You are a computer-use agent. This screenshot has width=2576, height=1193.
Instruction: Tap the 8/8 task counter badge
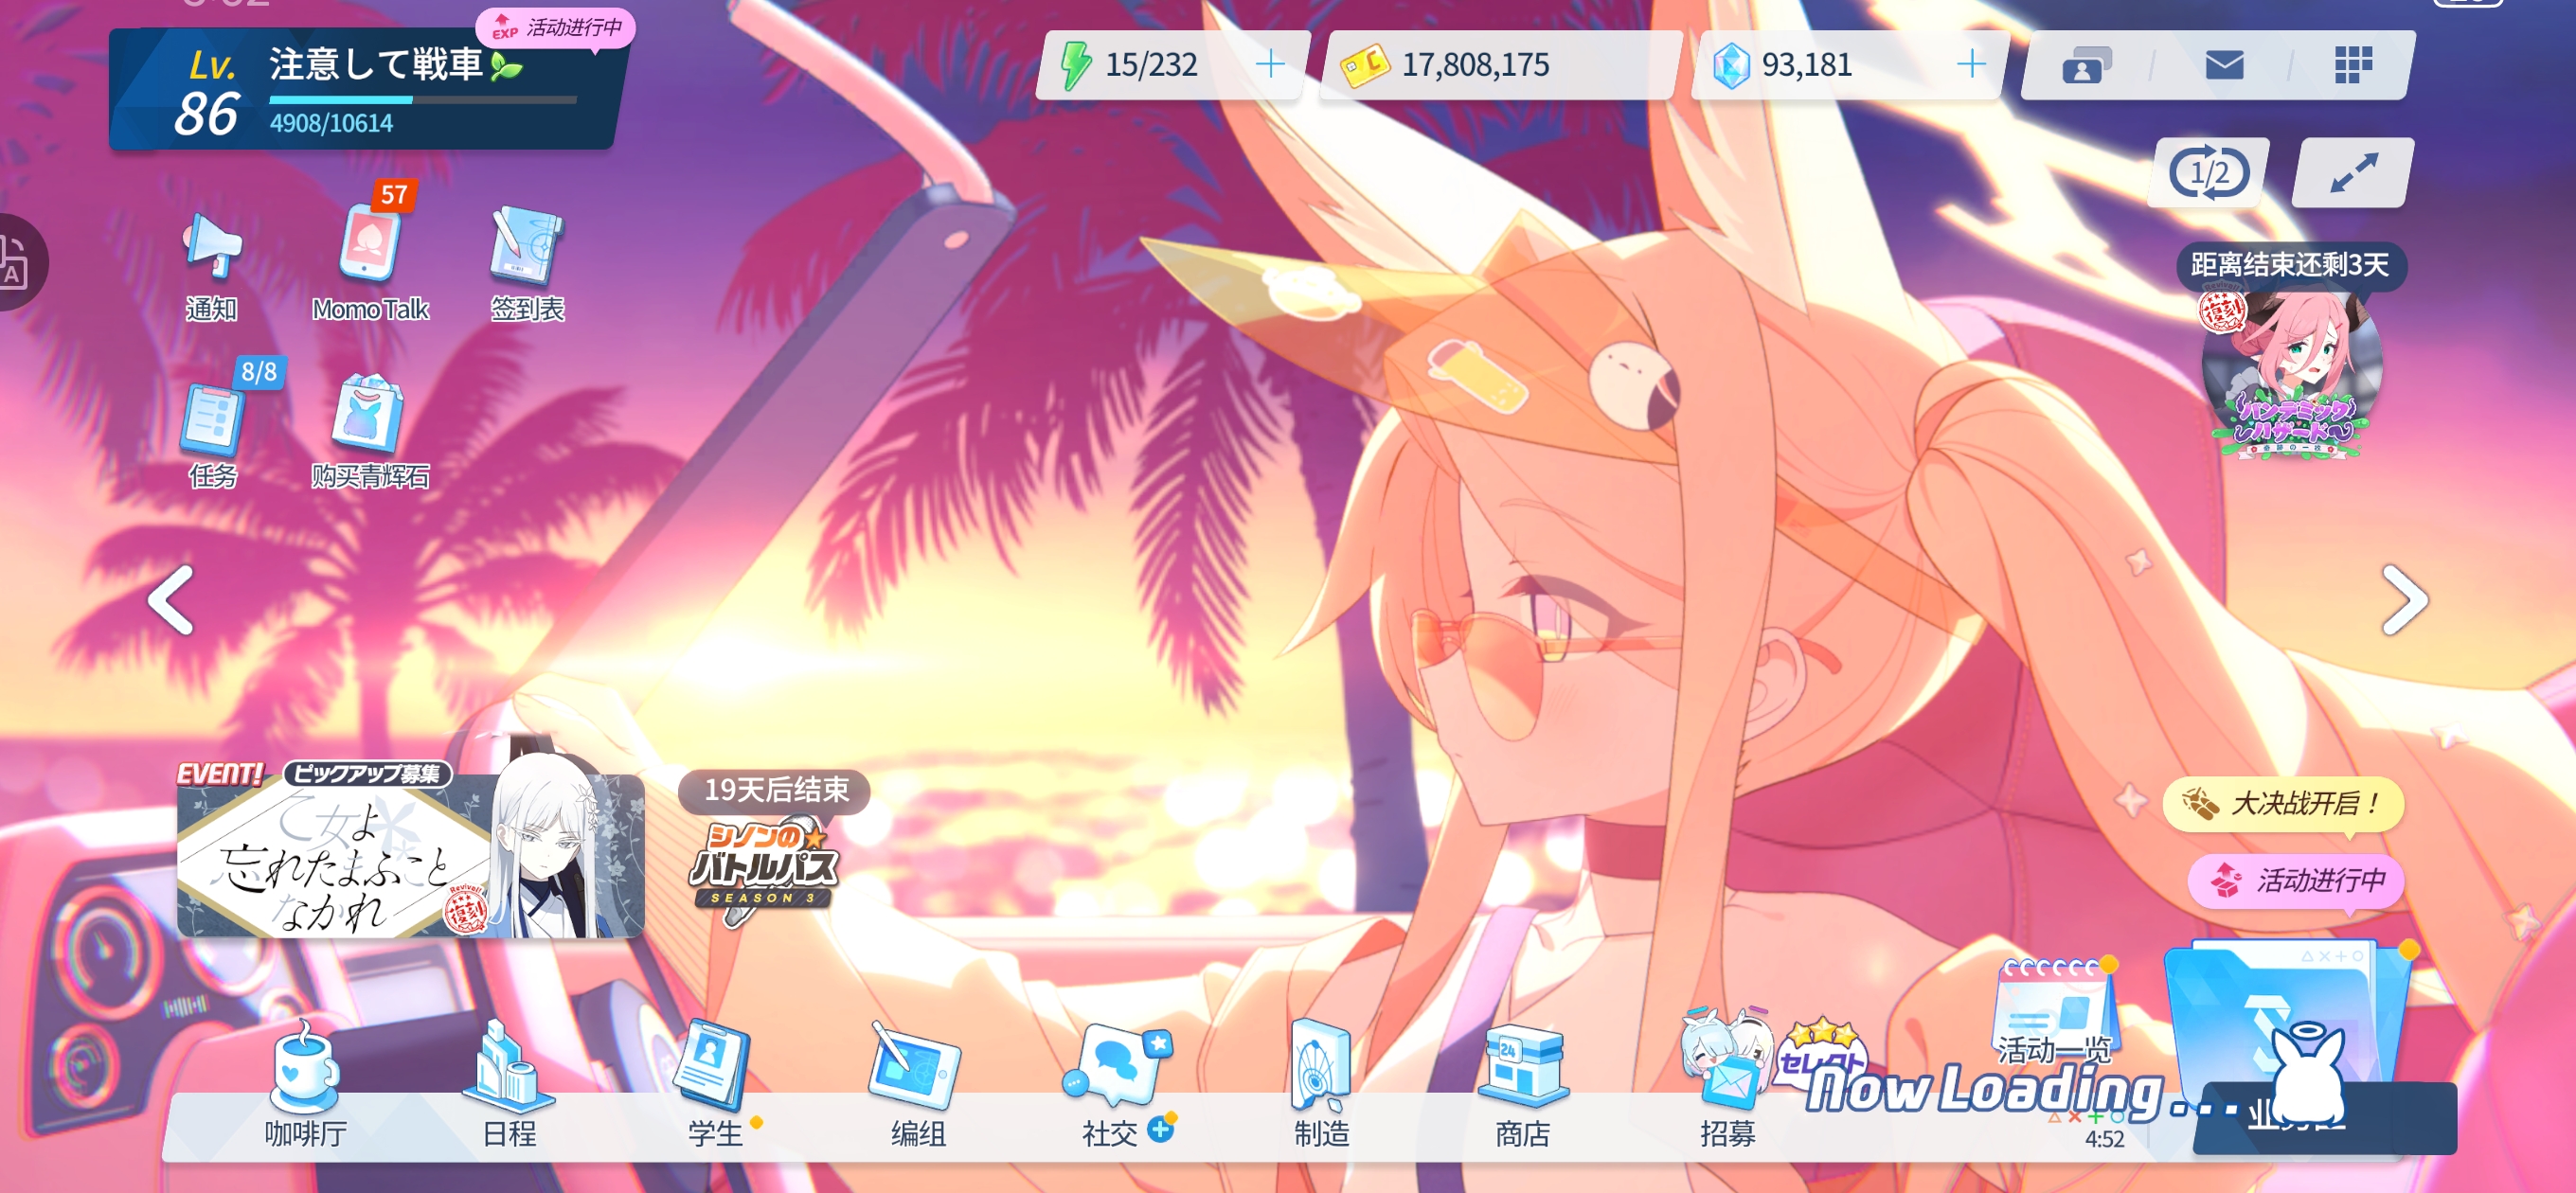pos(259,372)
